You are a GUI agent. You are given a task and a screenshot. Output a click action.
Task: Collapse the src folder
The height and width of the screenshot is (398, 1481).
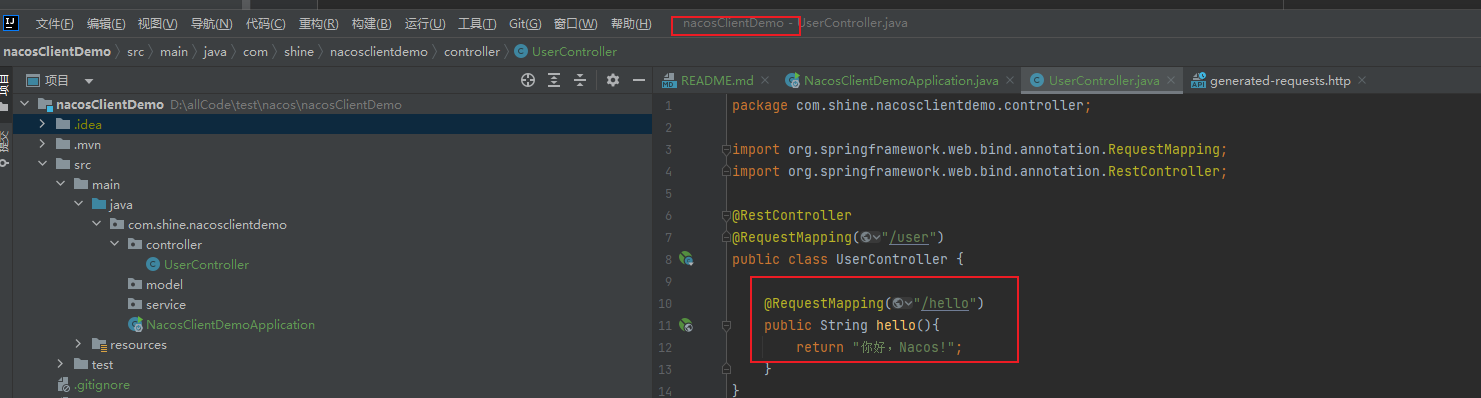[43, 164]
